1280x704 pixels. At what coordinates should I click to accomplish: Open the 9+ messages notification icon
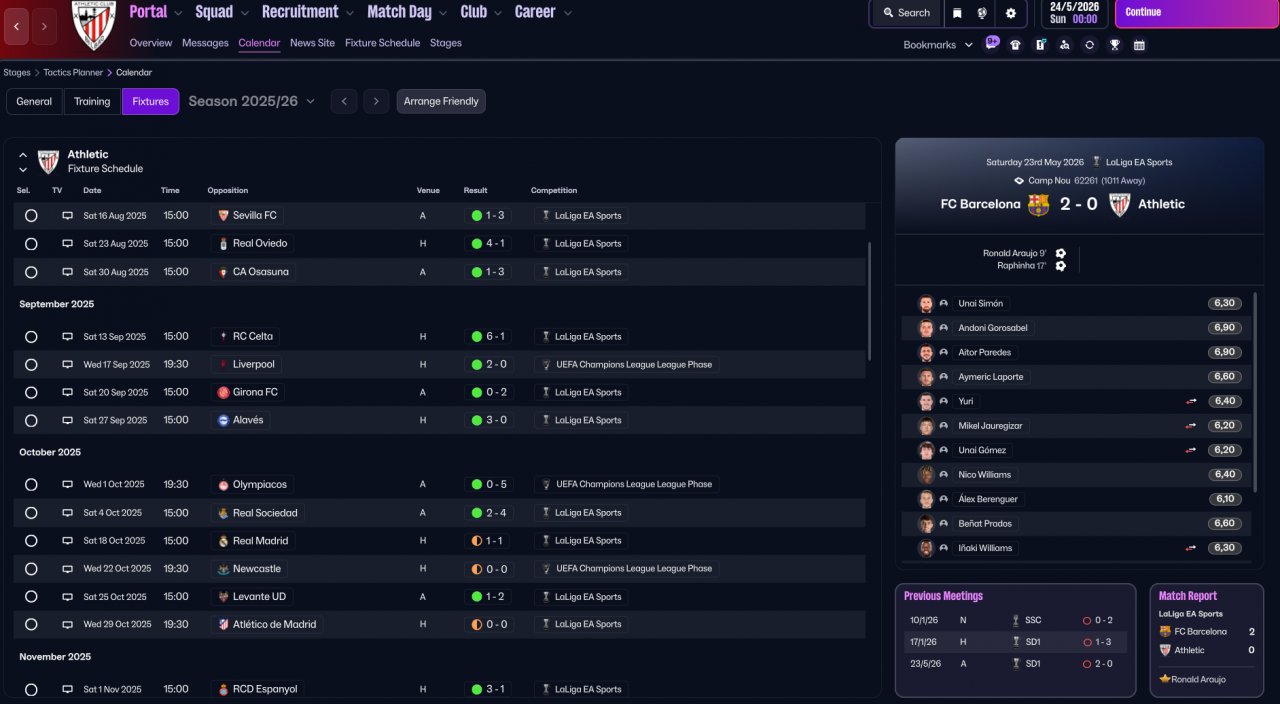click(x=992, y=43)
